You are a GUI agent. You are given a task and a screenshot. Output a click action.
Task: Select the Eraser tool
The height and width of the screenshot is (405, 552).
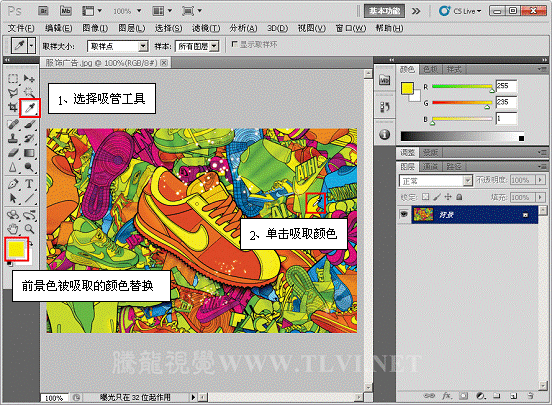13,153
